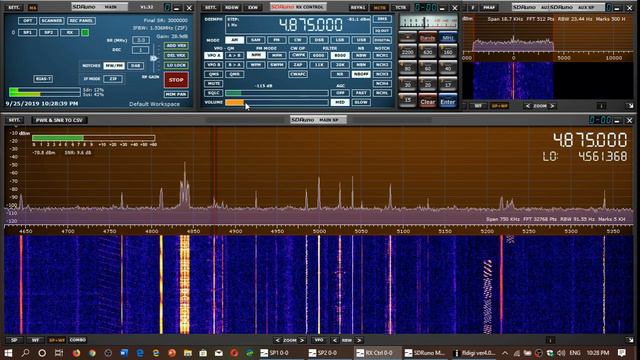Click RX Control frequency display 4.875.000
The width and height of the screenshot is (640, 360).
pos(311,25)
